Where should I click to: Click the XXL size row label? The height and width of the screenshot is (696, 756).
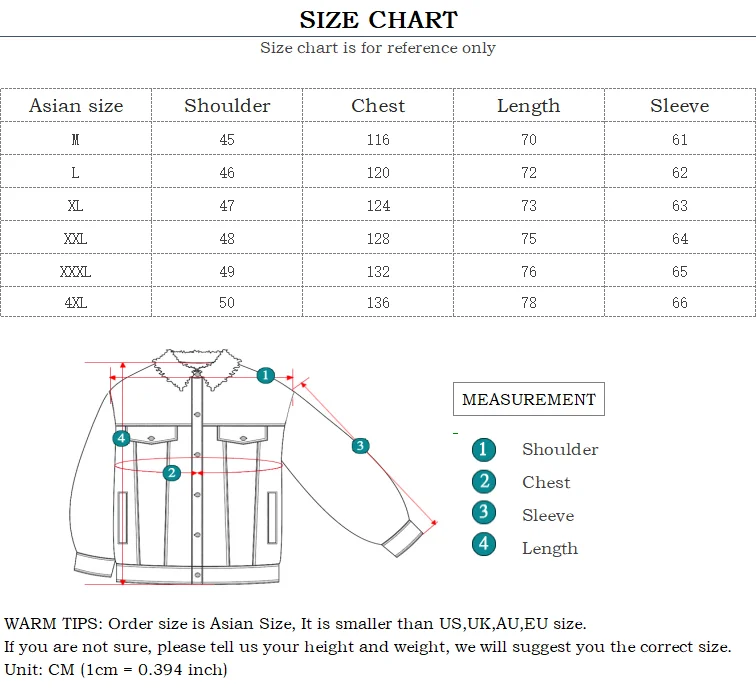tap(76, 239)
